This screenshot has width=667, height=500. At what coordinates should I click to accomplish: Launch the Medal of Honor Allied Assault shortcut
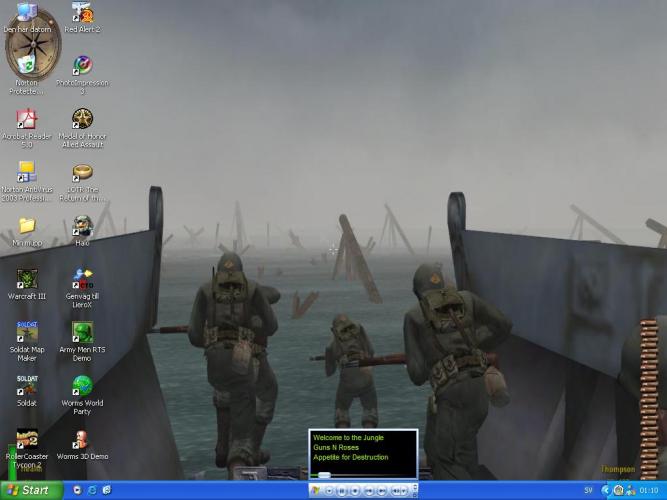[x=82, y=128]
